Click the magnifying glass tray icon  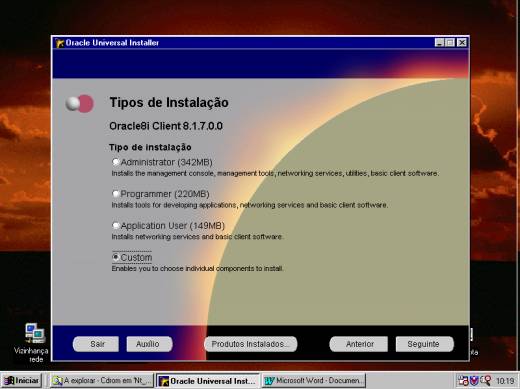(x=485, y=381)
